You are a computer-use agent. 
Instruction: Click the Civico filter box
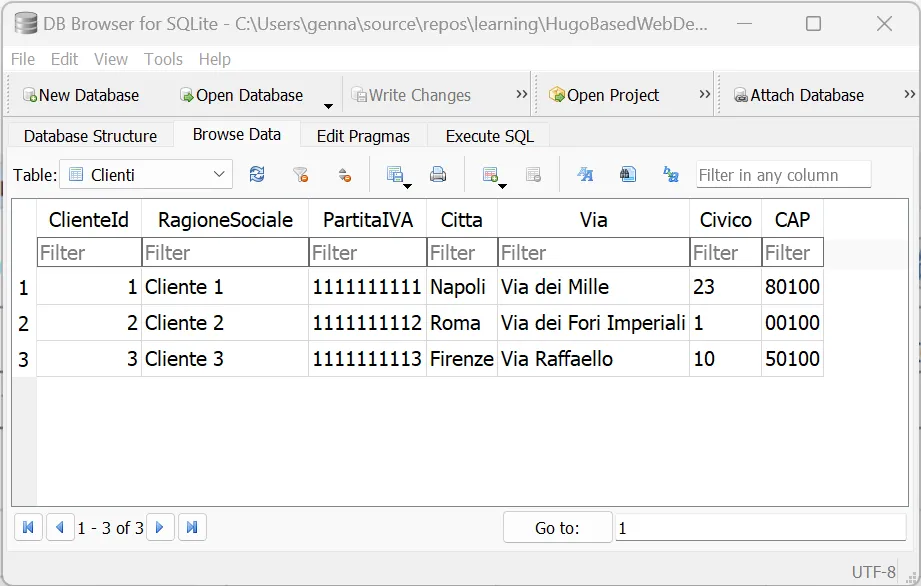(x=725, y=252)
